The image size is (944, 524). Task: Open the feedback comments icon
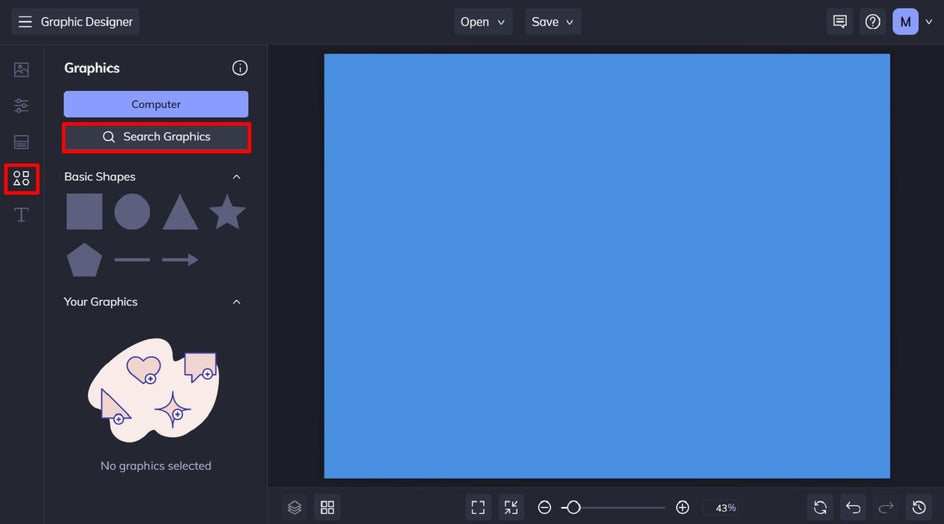[x=840, y=22]
